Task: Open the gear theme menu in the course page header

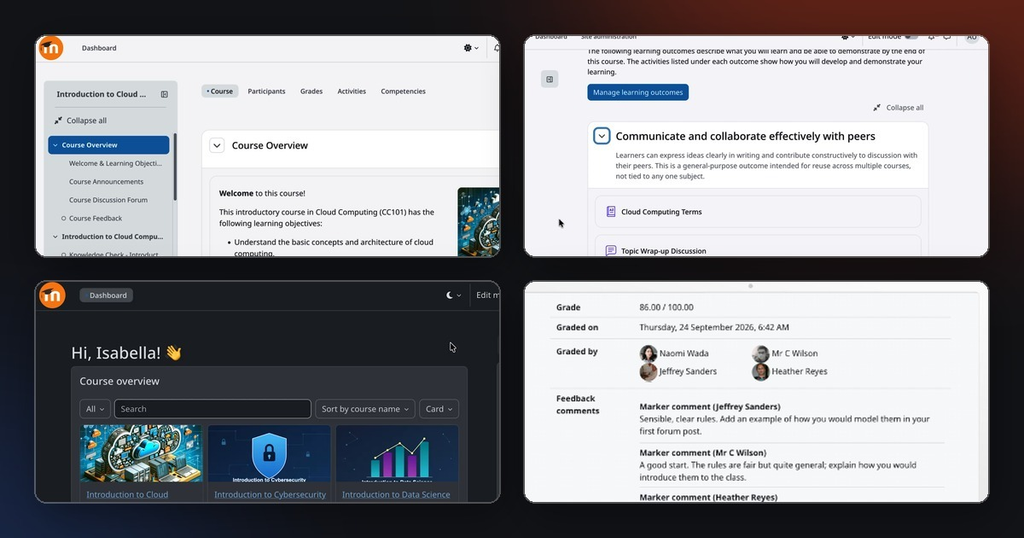Action: [x=471, y=48]
